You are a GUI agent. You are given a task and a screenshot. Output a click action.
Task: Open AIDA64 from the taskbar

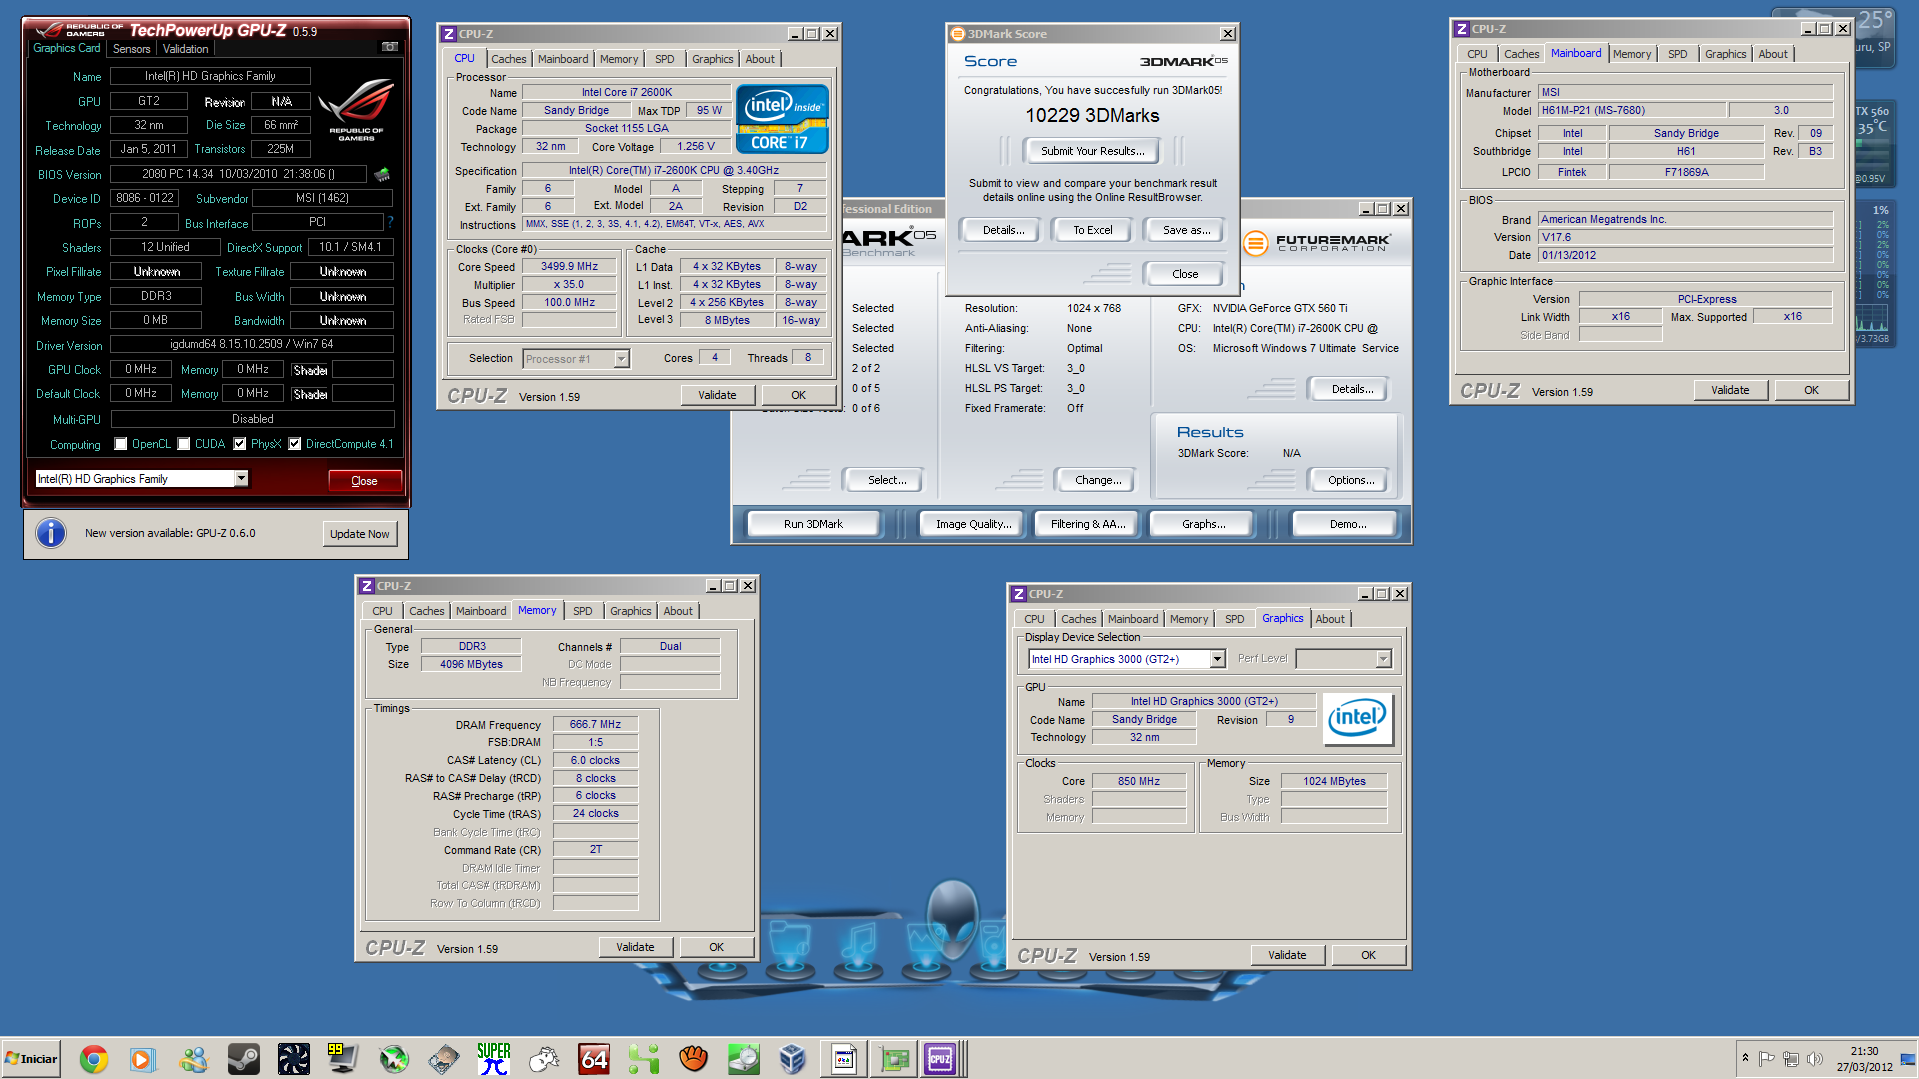click(x=593, y=1058)
